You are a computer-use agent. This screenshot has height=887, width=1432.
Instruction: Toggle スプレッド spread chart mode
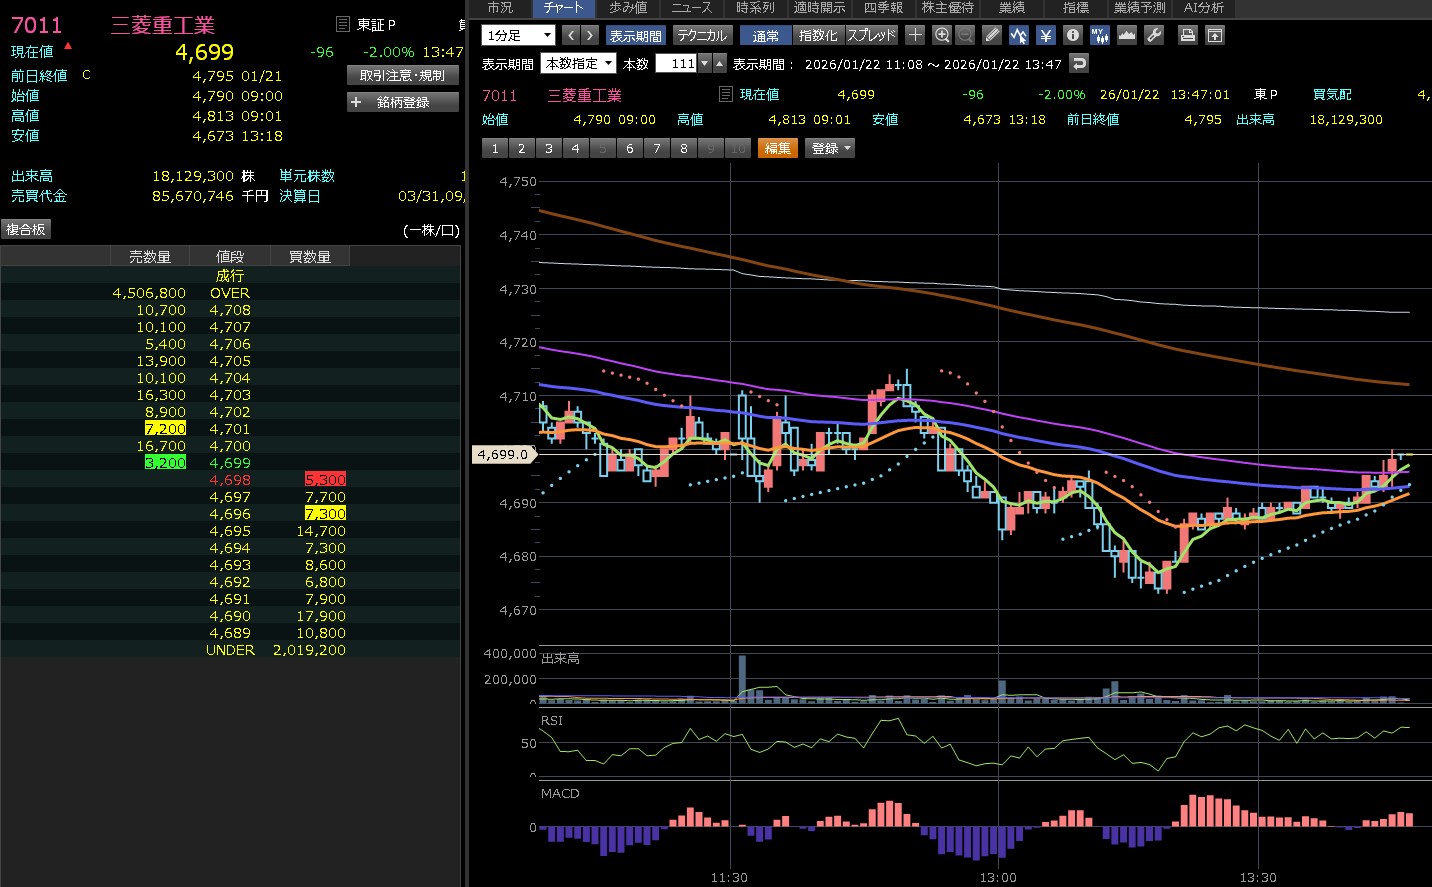tap(872, 35)
